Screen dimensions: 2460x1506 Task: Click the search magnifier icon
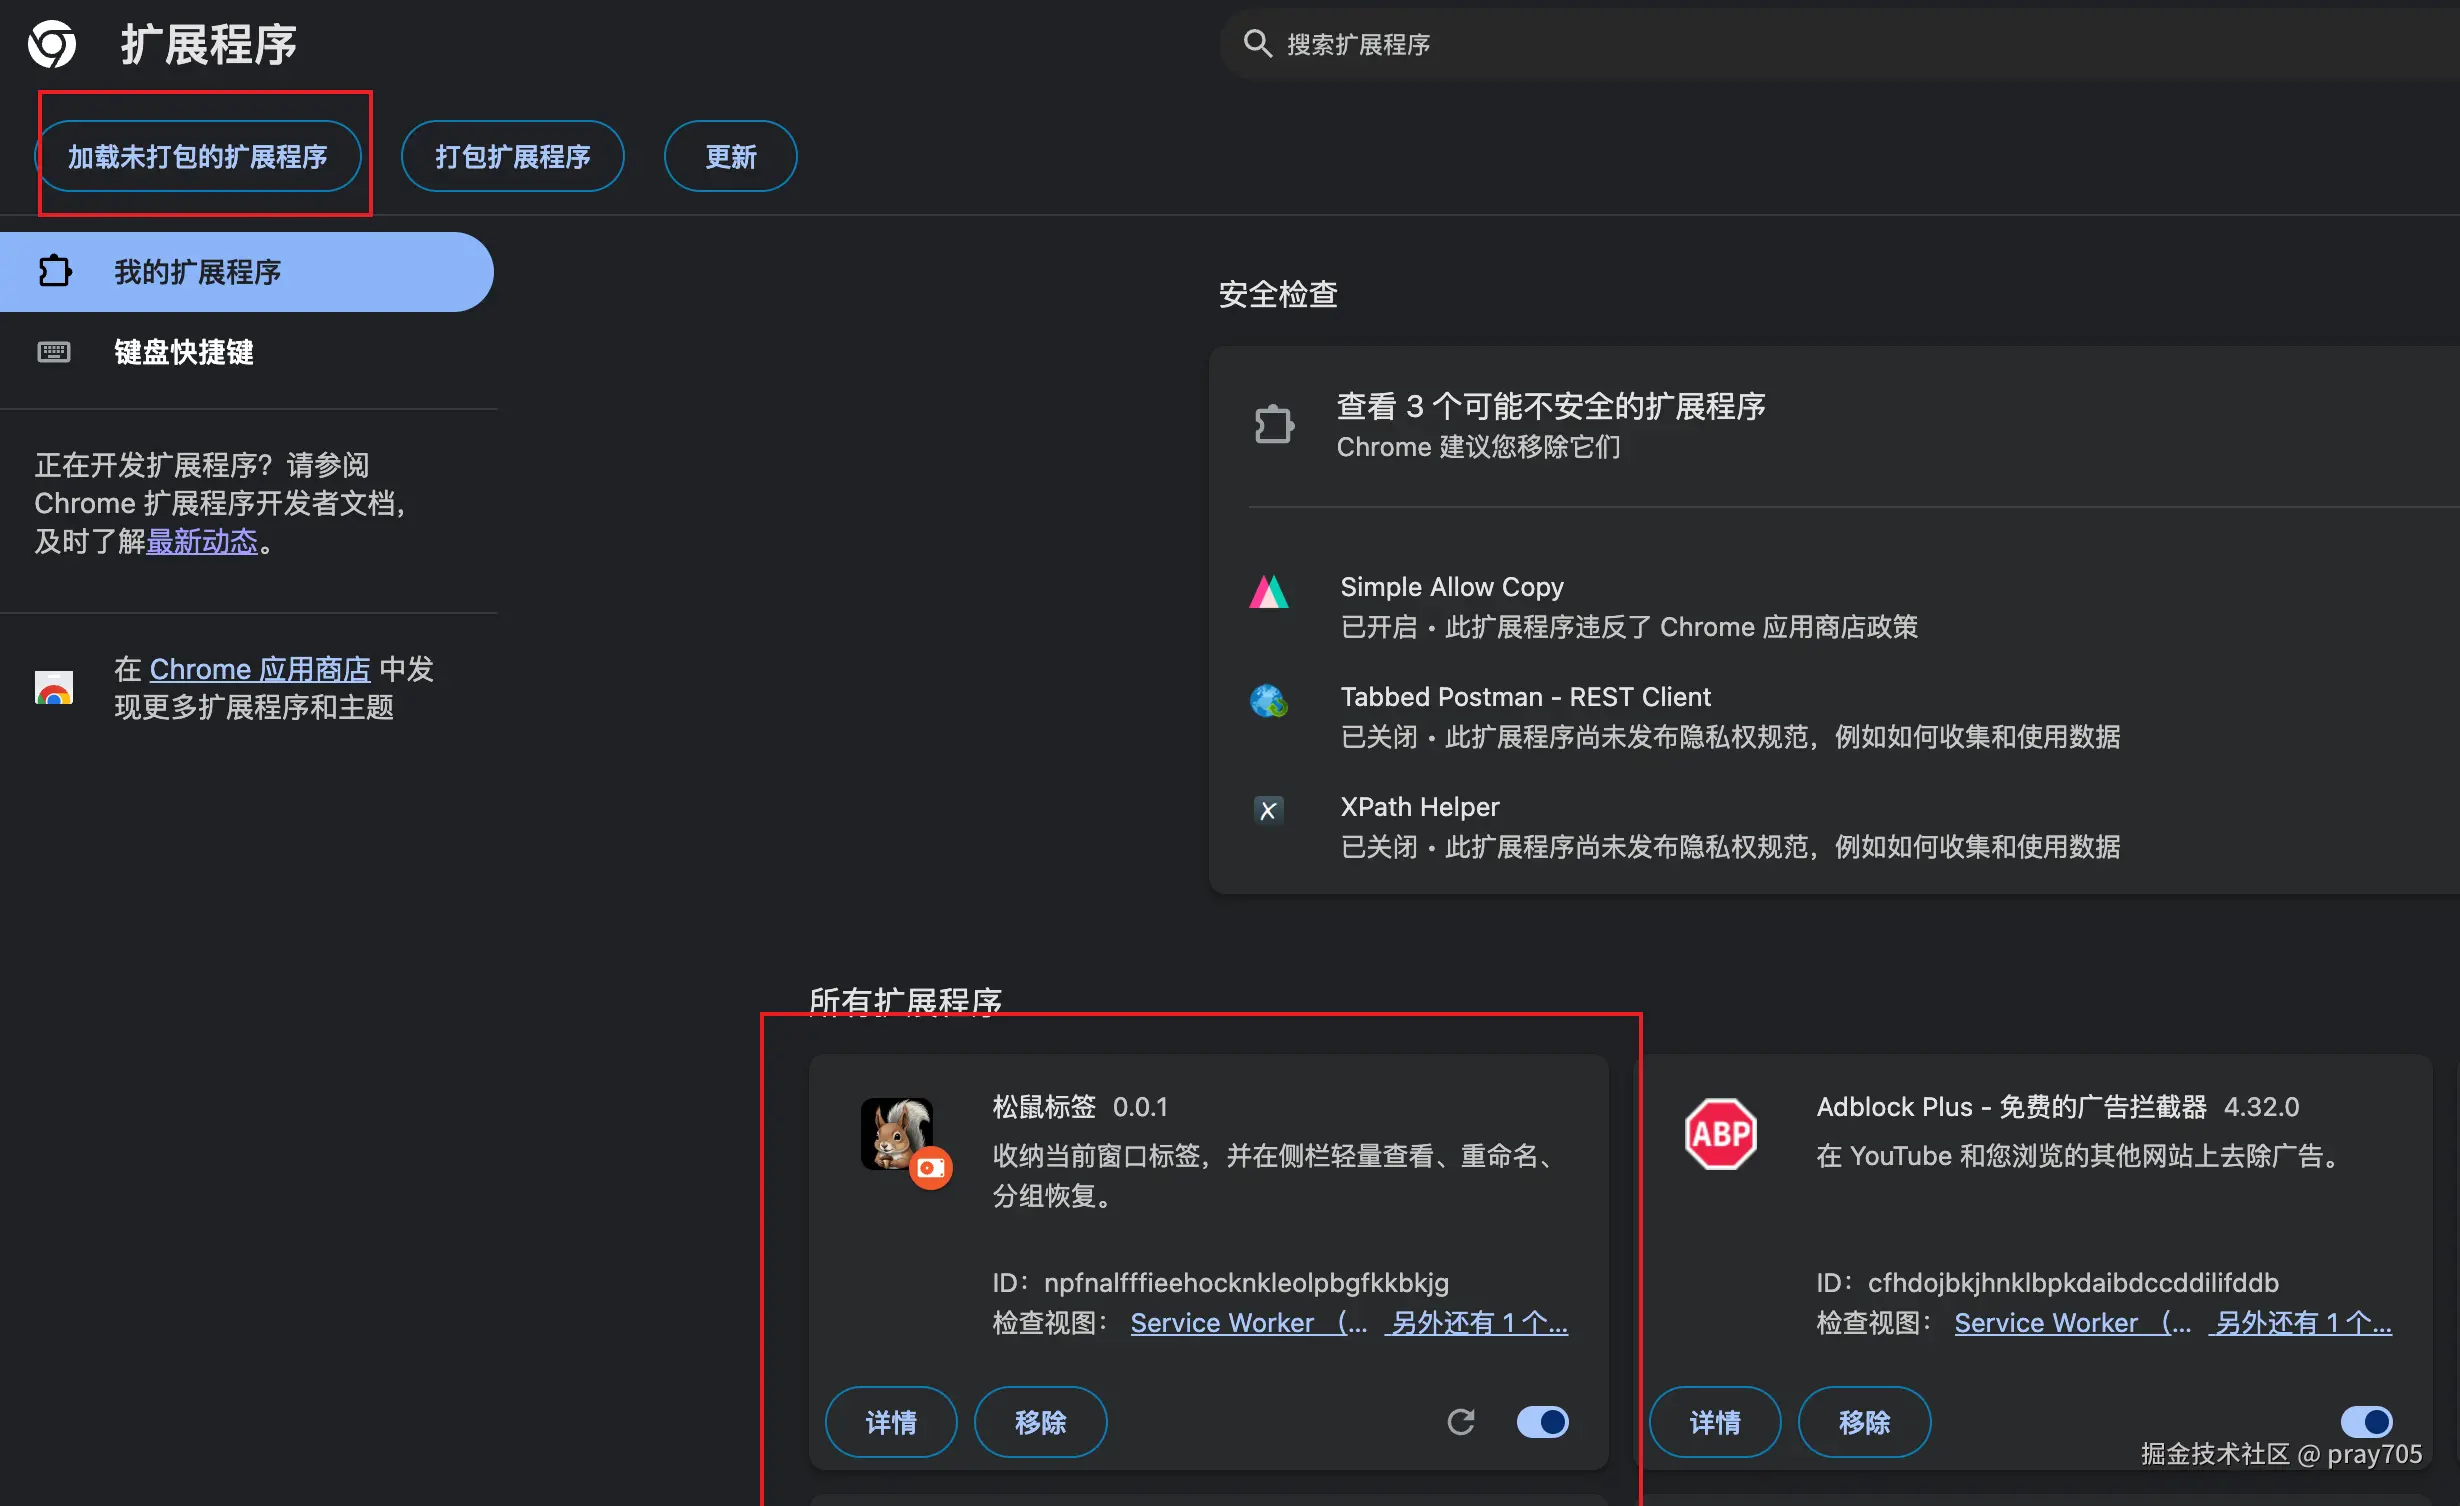1257,44
